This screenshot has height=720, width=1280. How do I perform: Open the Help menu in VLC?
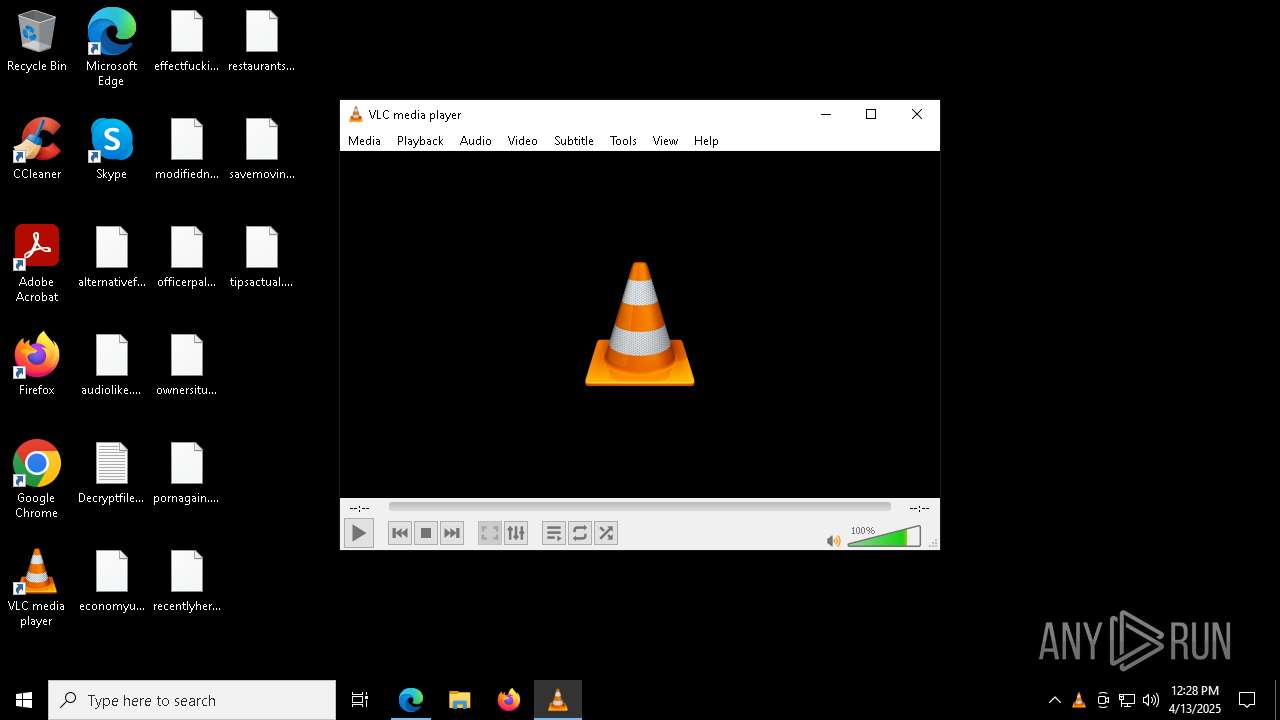click(706, 141)
